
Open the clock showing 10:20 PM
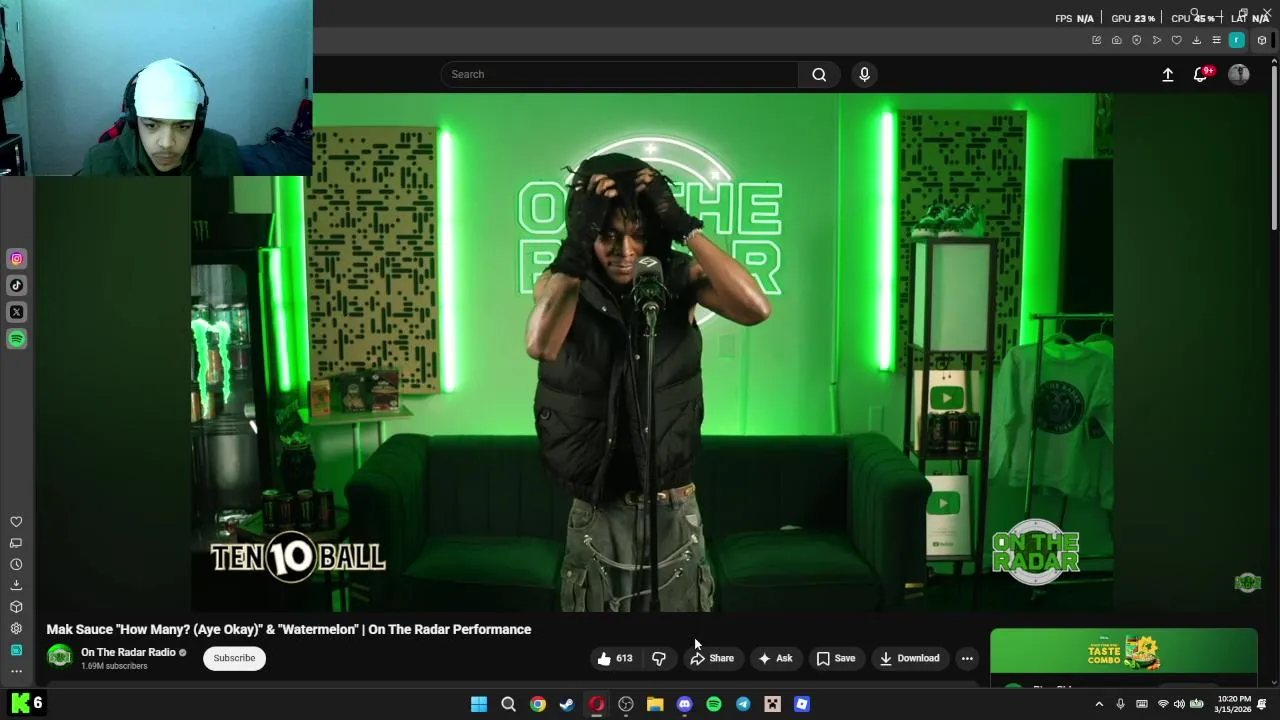(1234, 704)
